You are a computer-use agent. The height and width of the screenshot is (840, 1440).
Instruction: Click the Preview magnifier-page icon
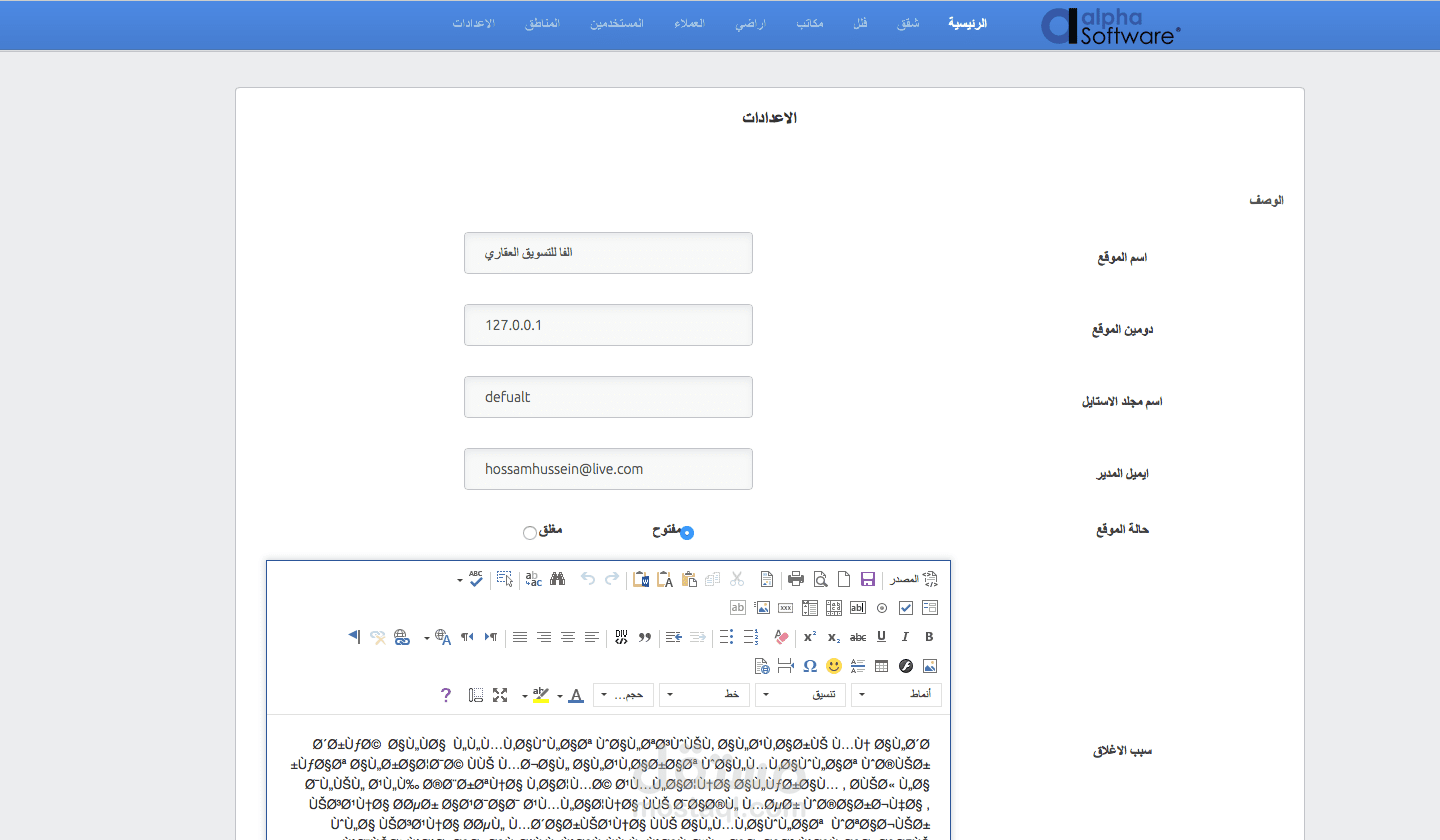pos(820,578)
